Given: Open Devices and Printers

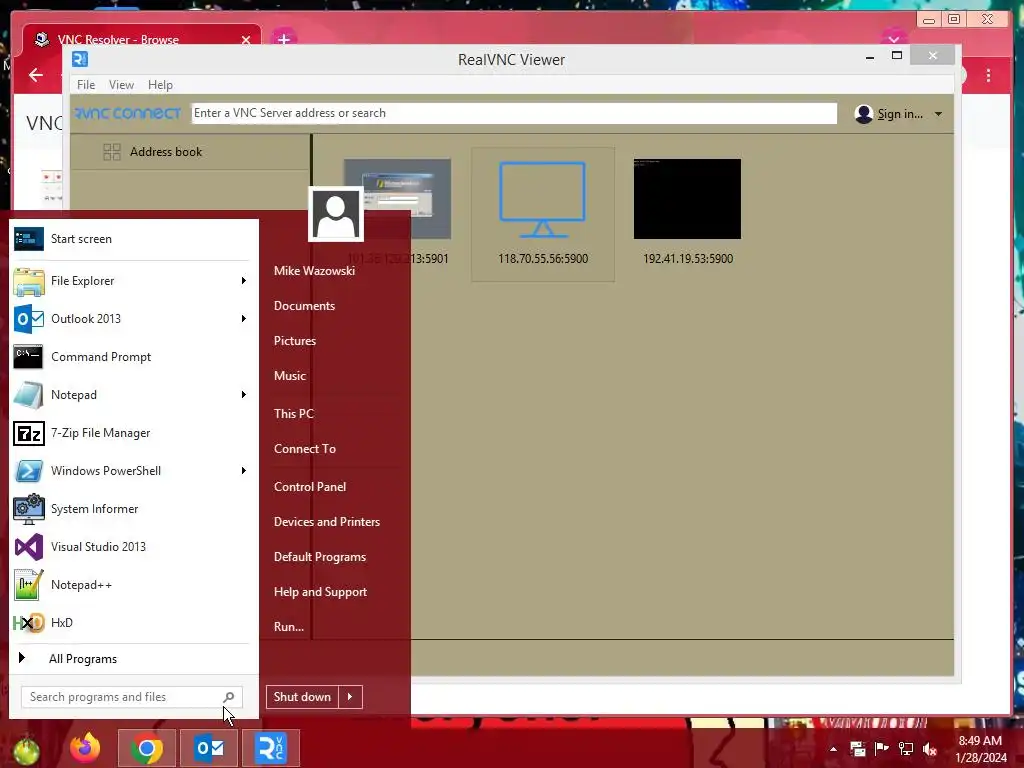Looking at the screenshot, I should point(327,522).
